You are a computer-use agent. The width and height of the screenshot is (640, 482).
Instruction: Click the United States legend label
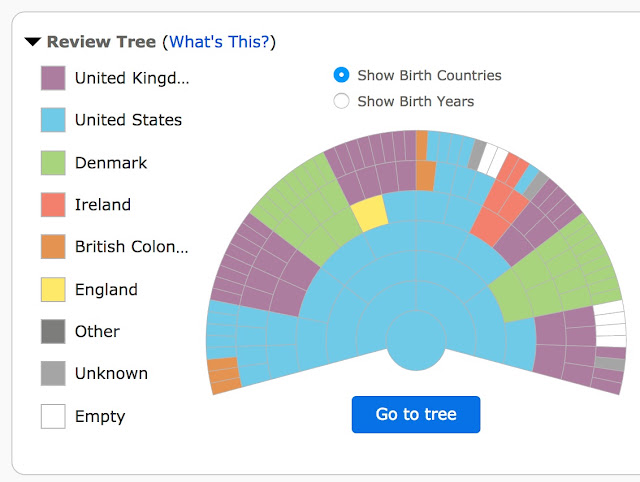click(x=128, y=120)
